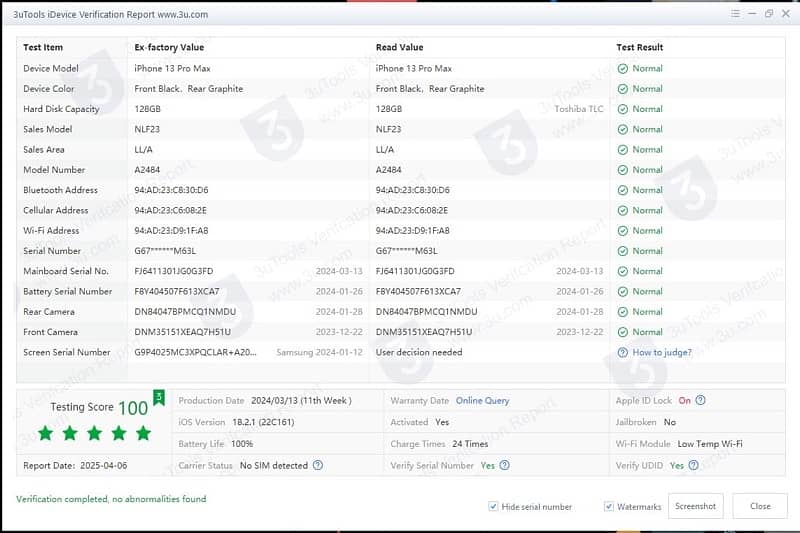This screenshot has width=800, height=533.
Task: Click the Toshiba TLC label
Action: [579, 109]
